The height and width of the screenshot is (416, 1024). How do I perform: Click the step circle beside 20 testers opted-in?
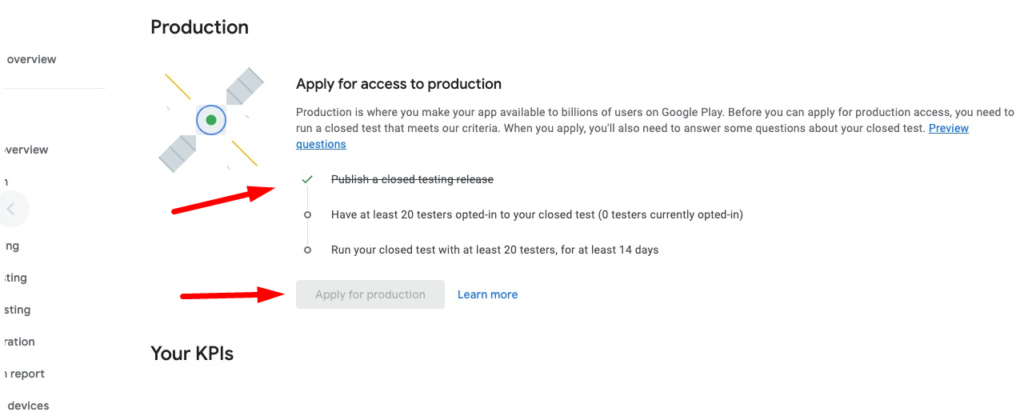coord(307,214)
